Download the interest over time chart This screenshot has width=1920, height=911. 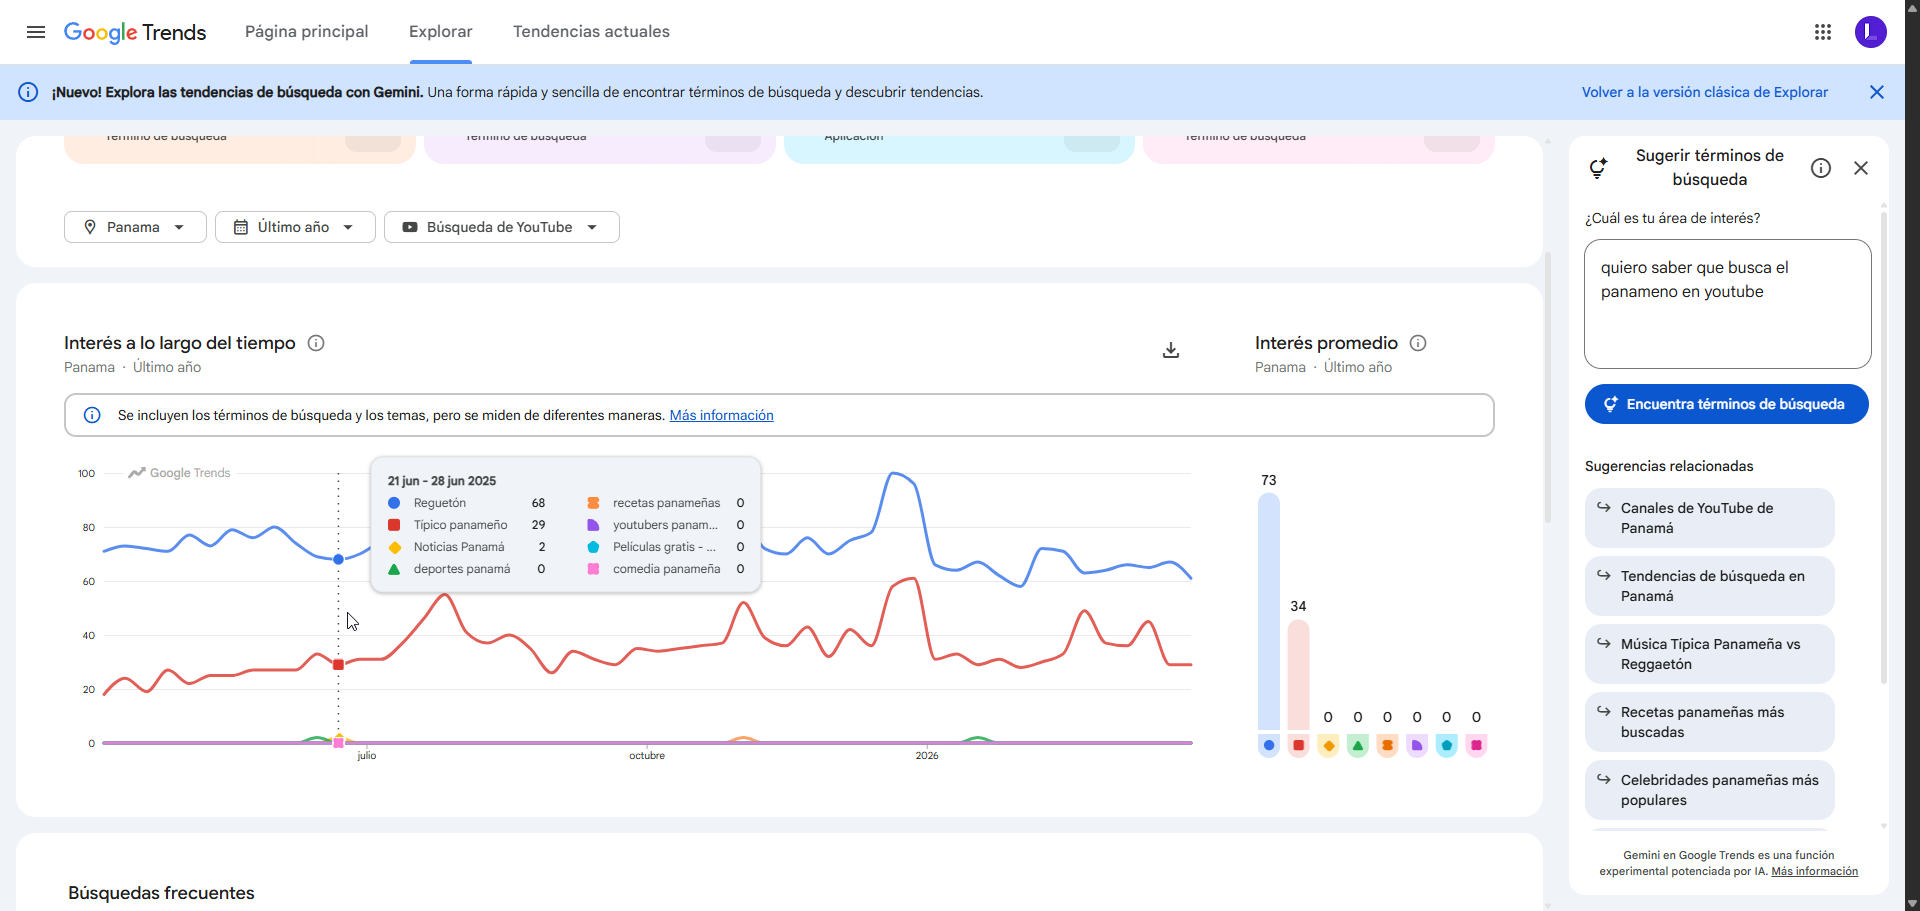click(x=1171, y=350)
